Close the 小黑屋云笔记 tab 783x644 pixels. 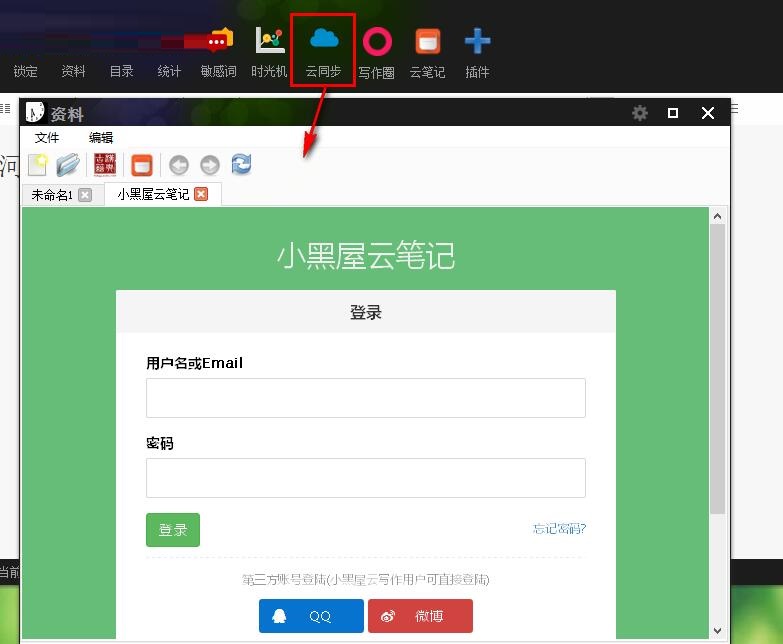pos(201,194)
